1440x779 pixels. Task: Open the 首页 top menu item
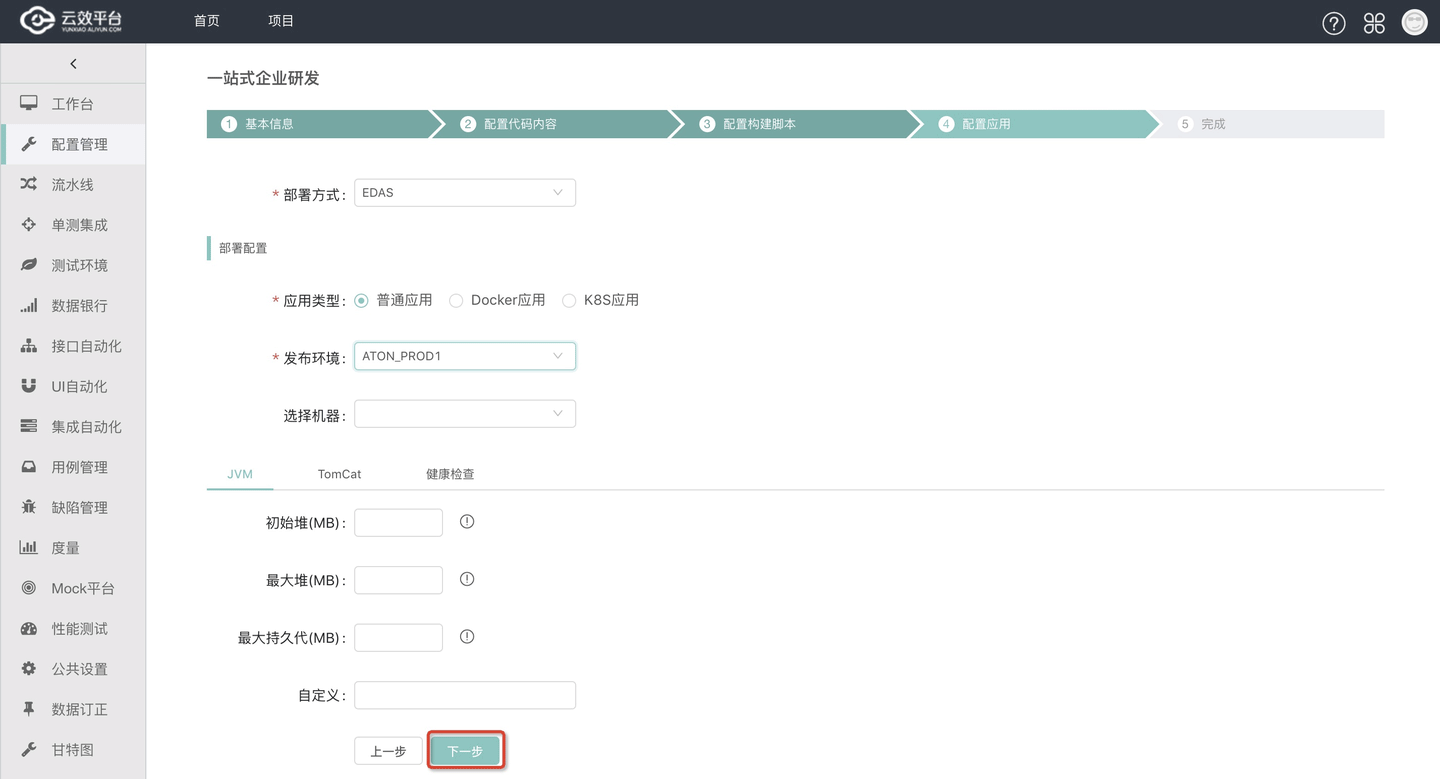[207, 21]
